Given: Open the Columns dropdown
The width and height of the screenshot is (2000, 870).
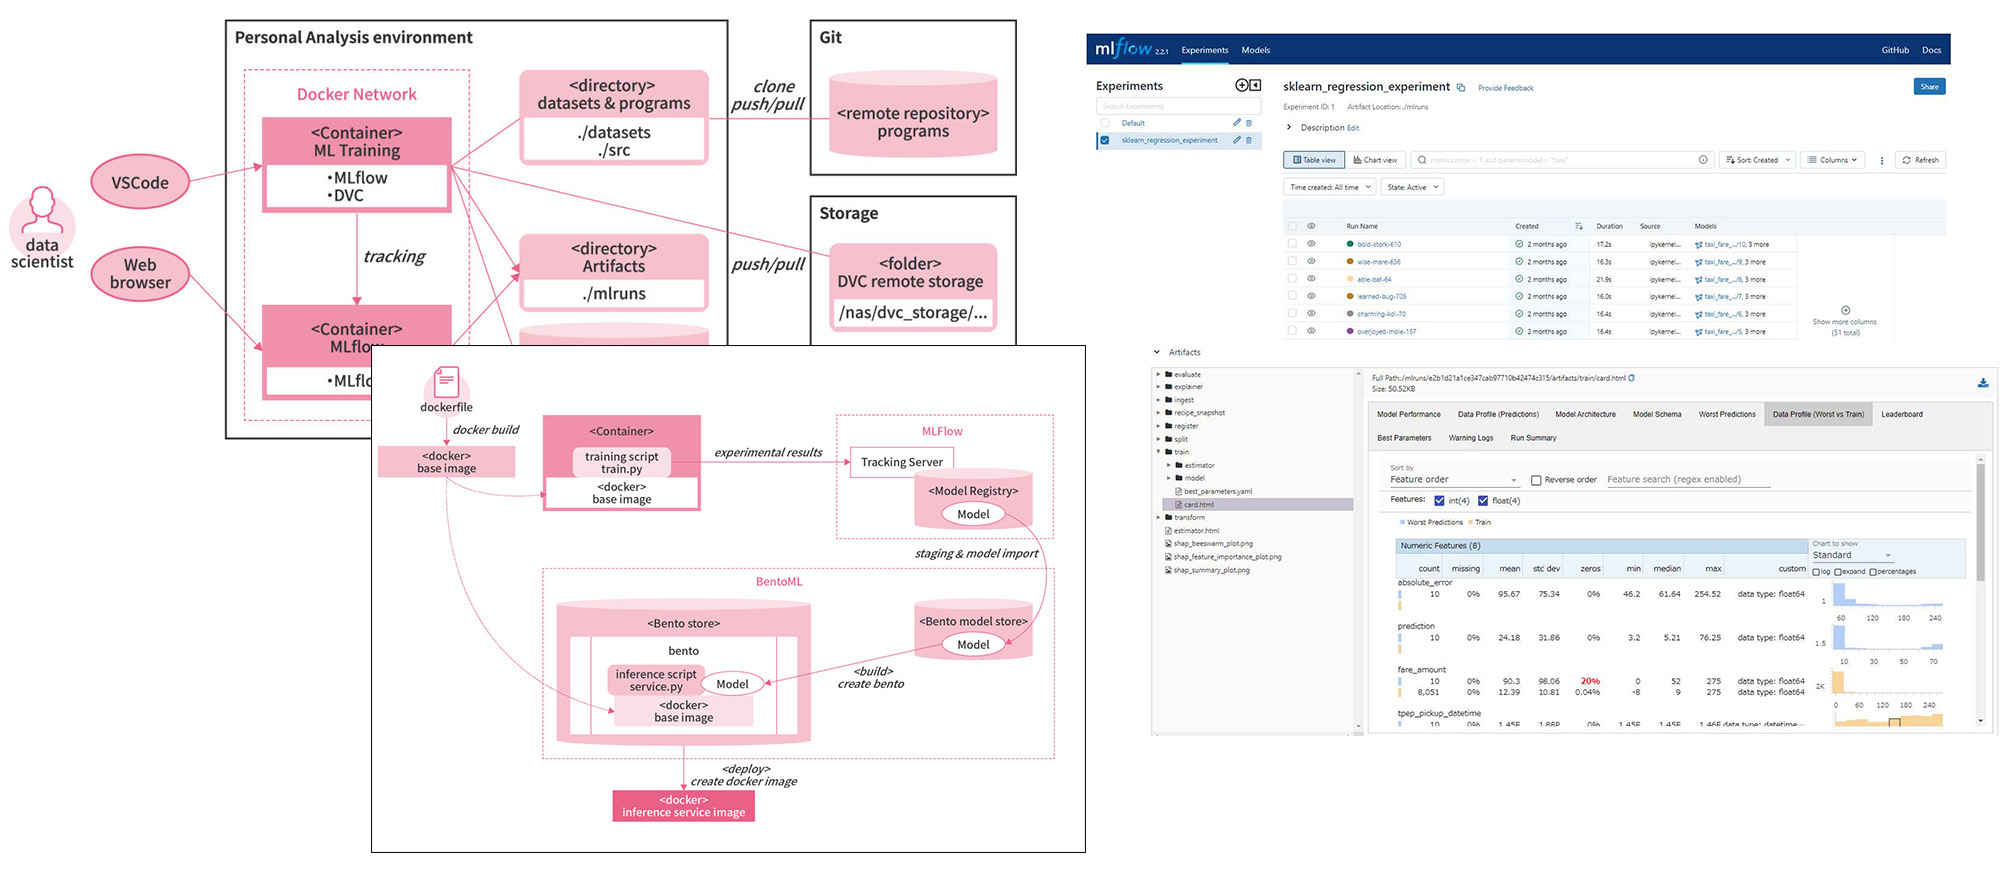Looking at the screenshot, I should [x=1834, y=160].
